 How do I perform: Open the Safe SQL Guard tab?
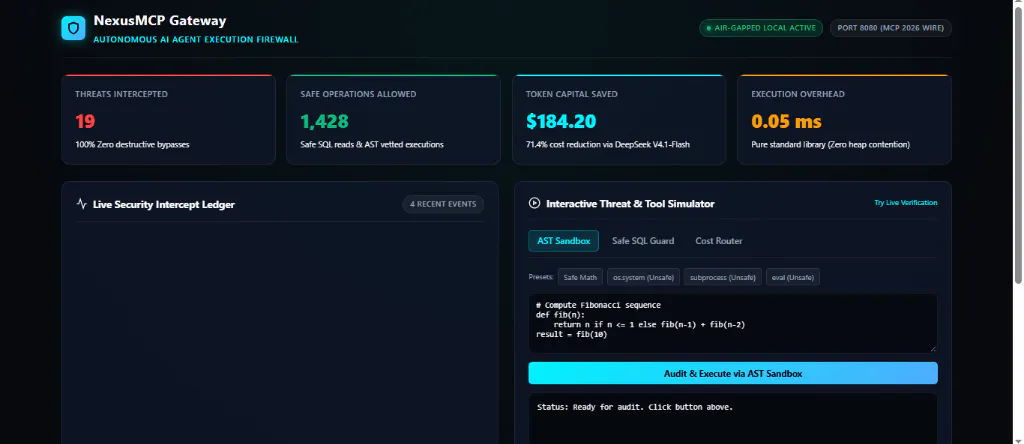pos(643,241)
